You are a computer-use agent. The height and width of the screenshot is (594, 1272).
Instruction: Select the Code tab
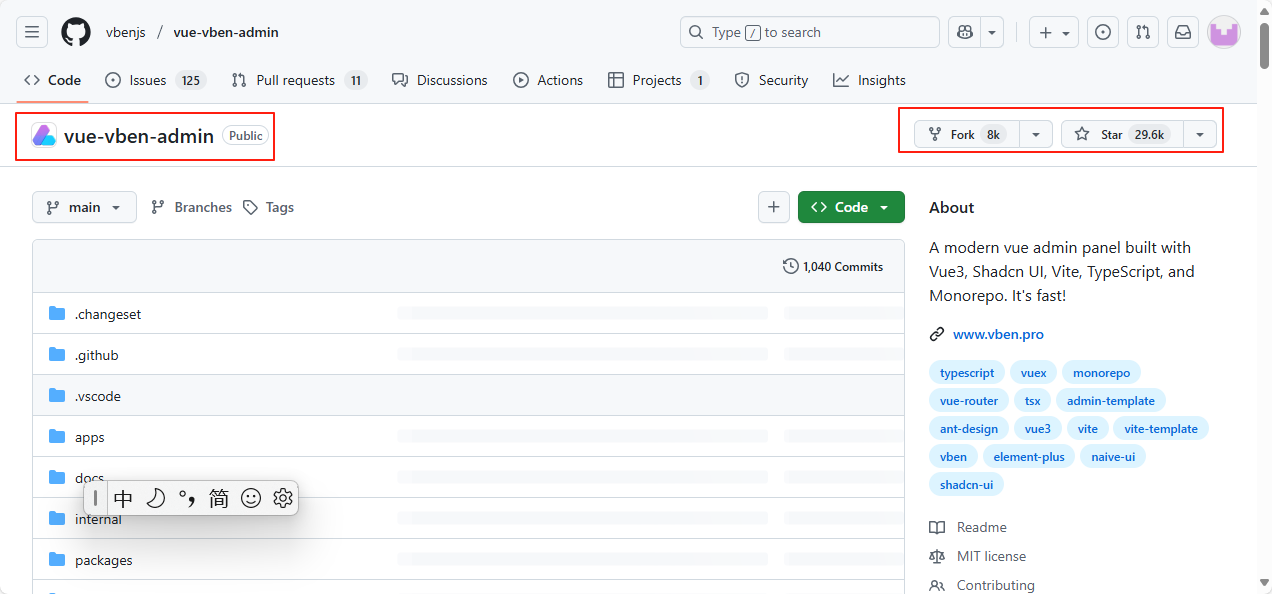click(x=53, y=80)
